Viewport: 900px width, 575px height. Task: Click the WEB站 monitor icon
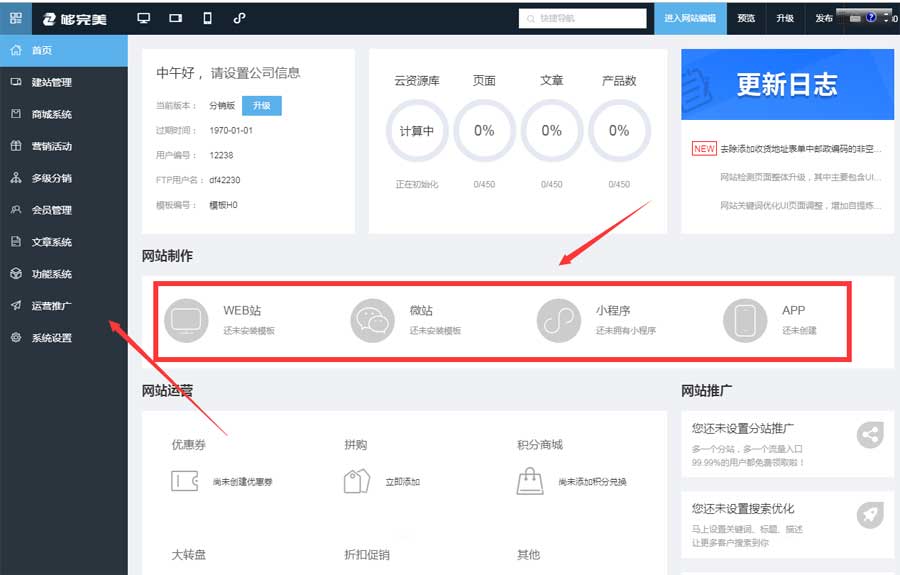coord(186,321)
